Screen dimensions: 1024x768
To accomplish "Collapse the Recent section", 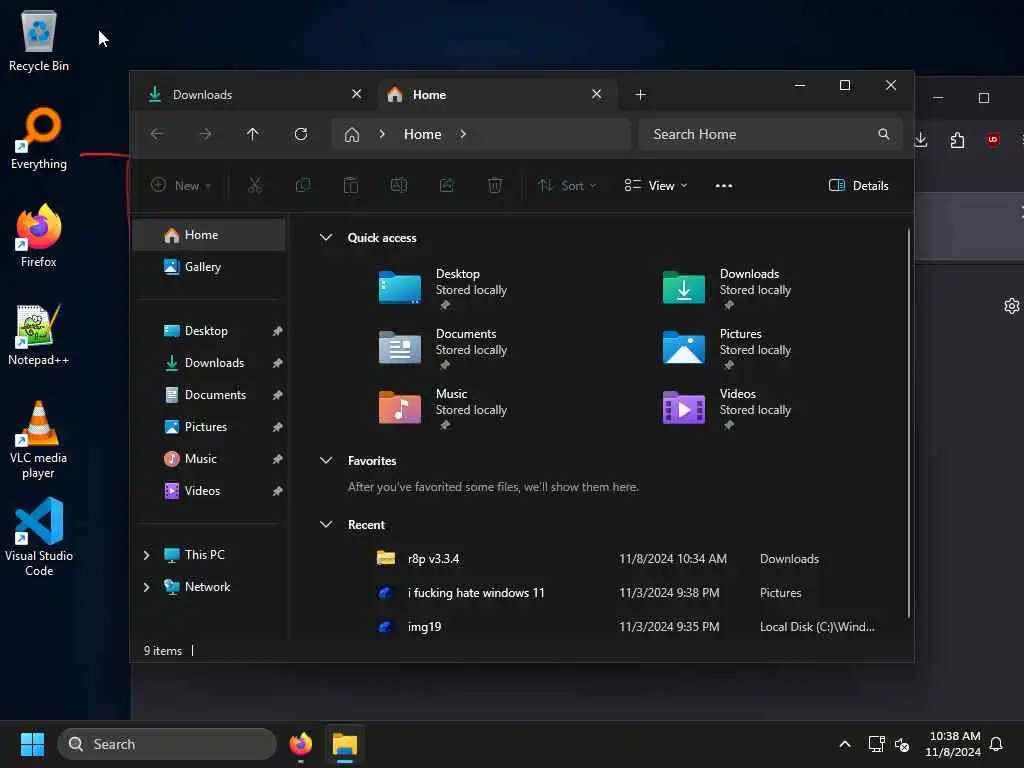I will 326,524.
